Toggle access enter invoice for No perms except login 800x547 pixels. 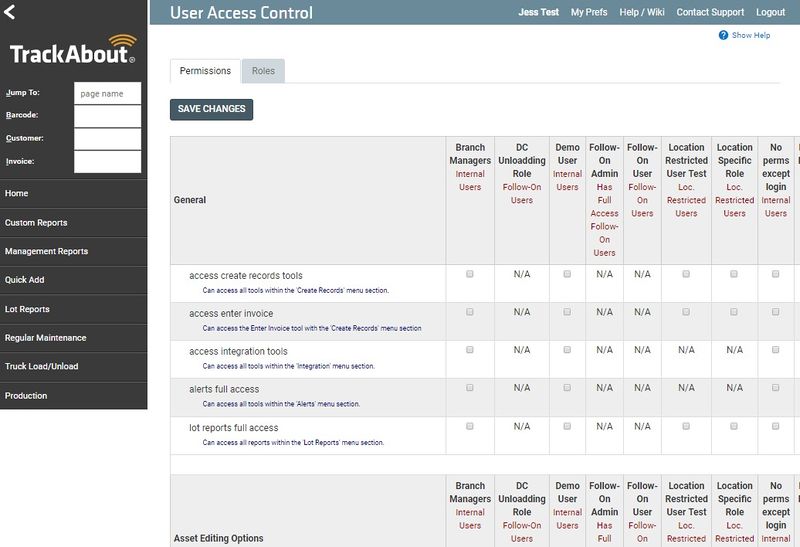point(776,312)
